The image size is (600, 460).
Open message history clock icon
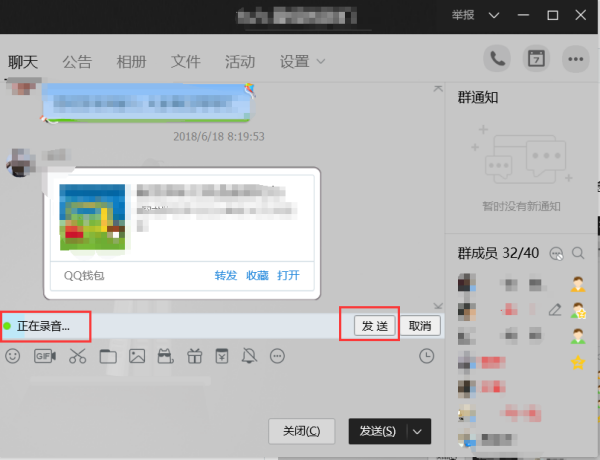tap(427, 356)
